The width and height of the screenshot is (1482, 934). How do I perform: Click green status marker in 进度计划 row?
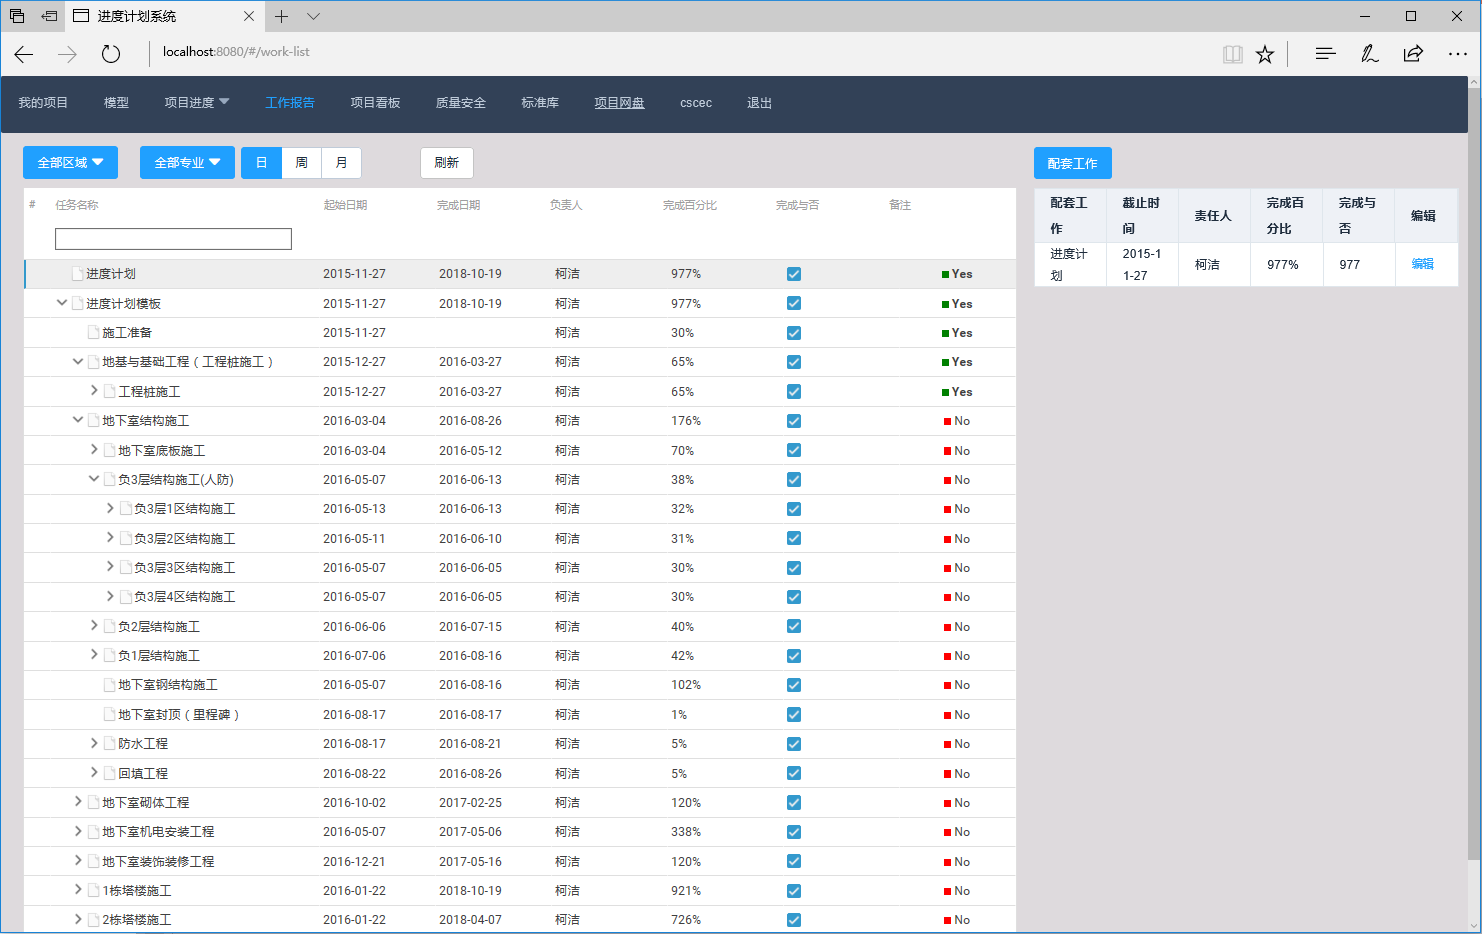pyautogui.click(x=945, y=274)
